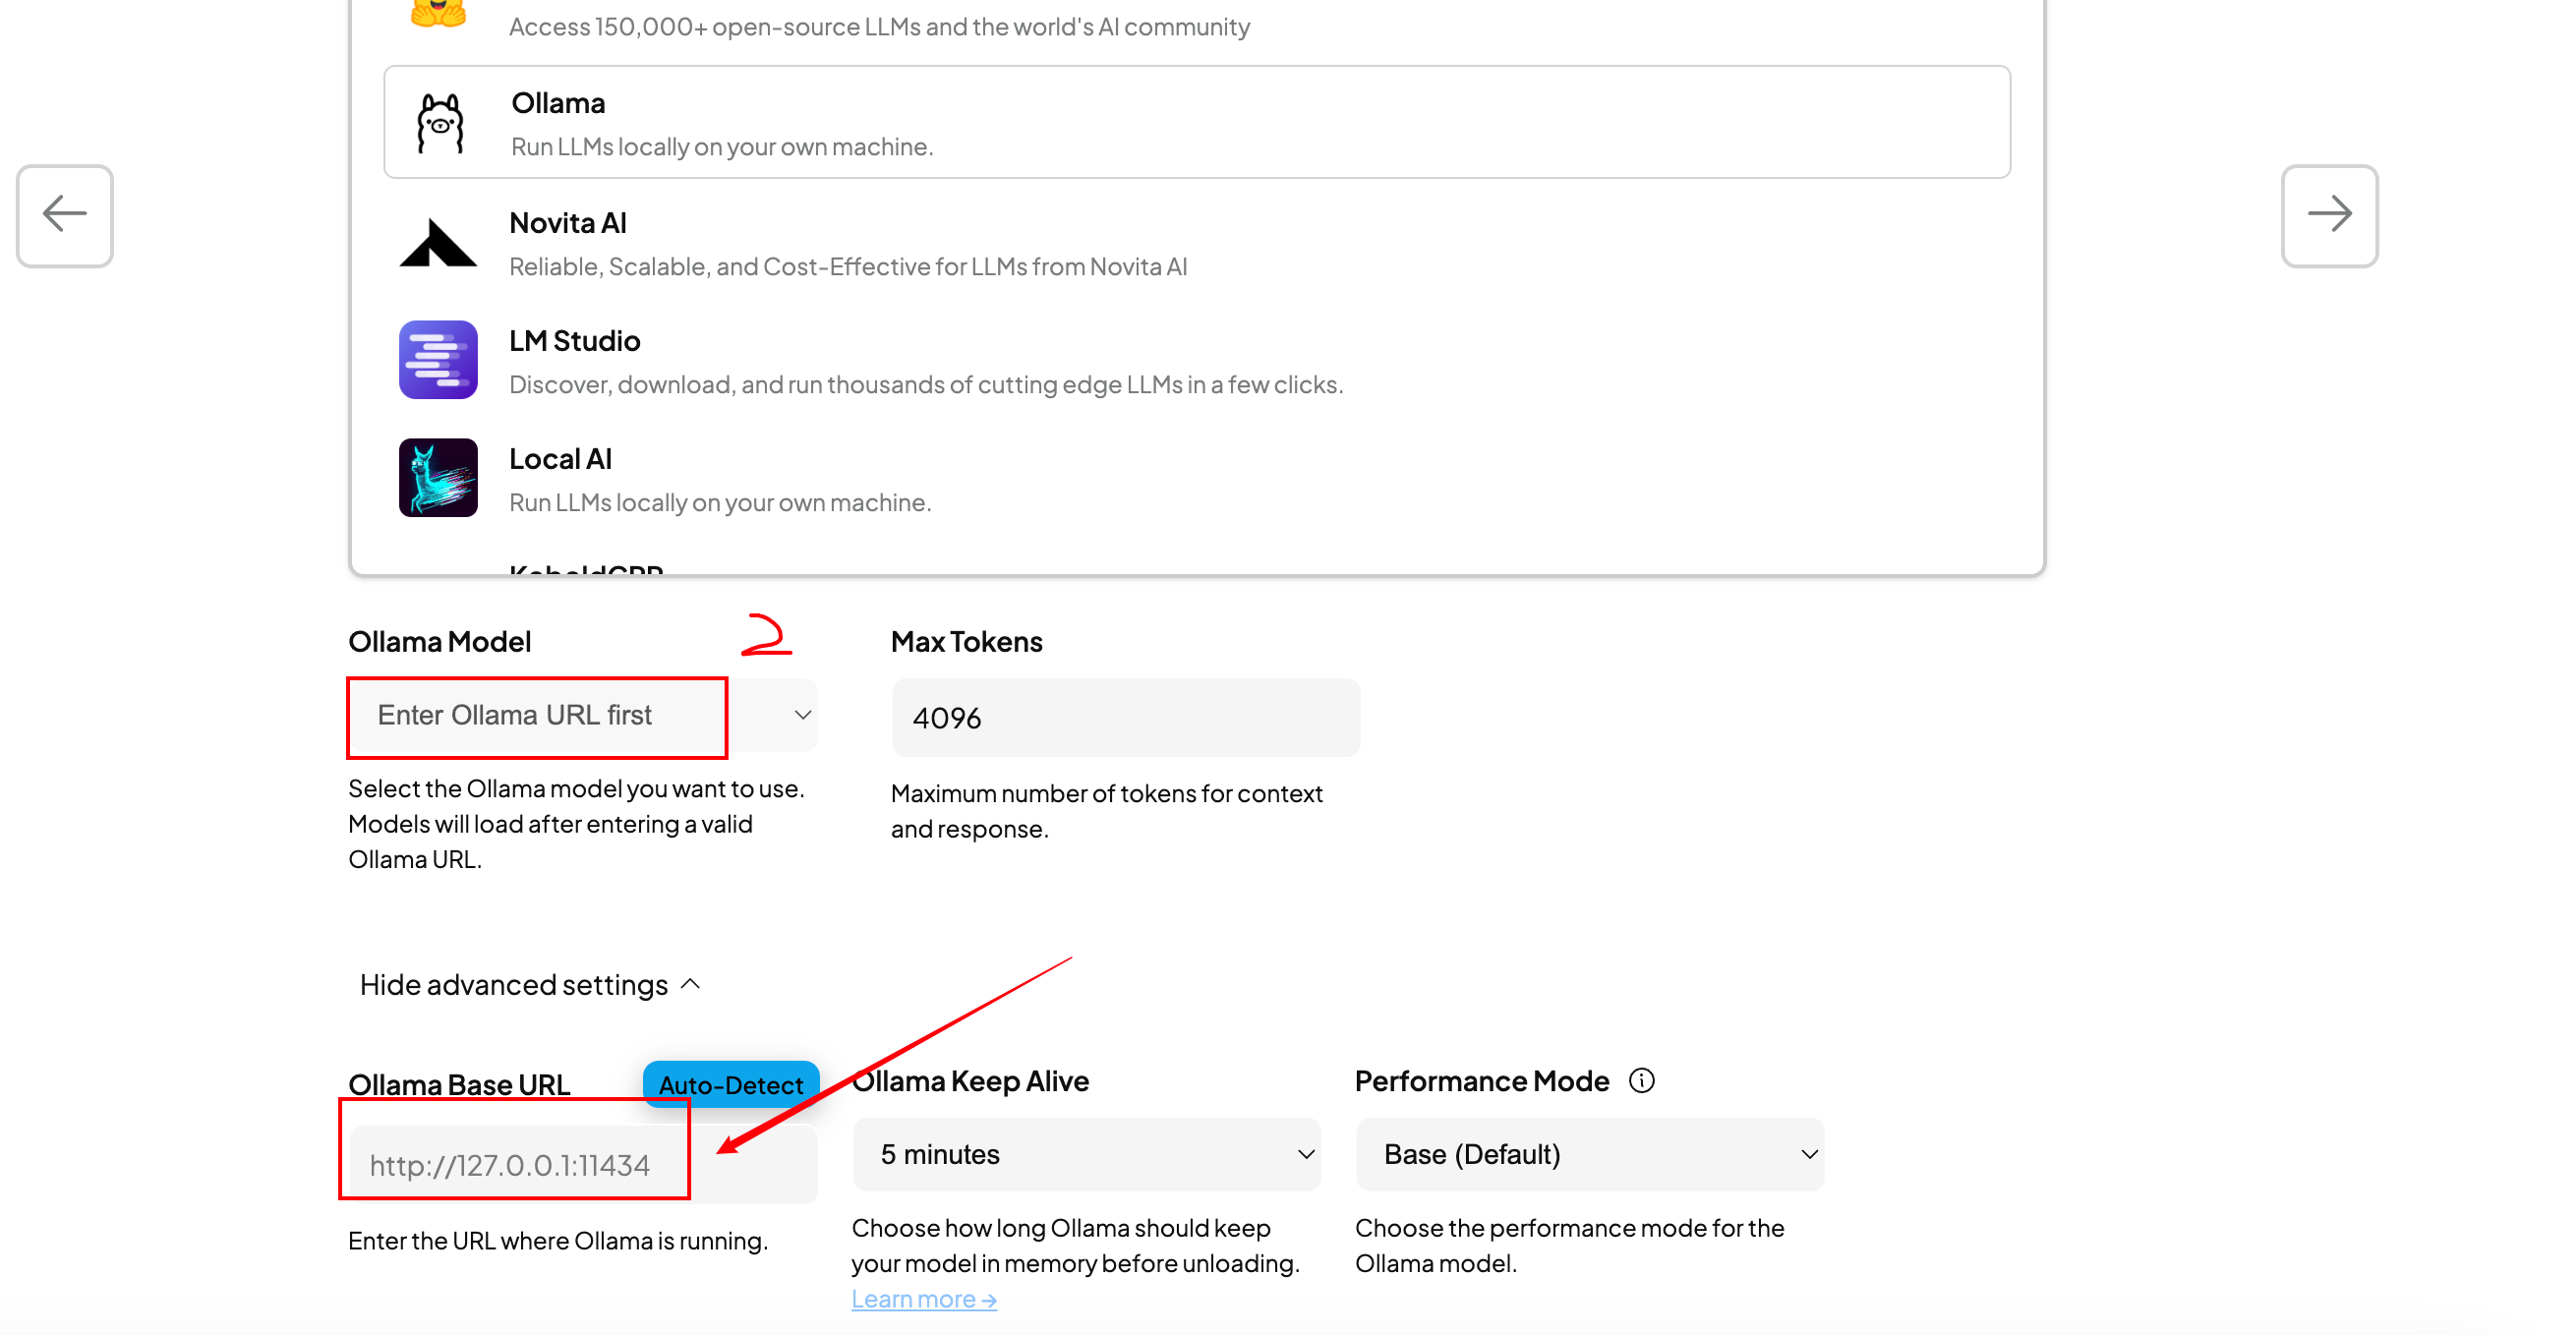Click the LM Studio purple icon
This screenshot has width=2576, height=1335.
tap(438, 360)
